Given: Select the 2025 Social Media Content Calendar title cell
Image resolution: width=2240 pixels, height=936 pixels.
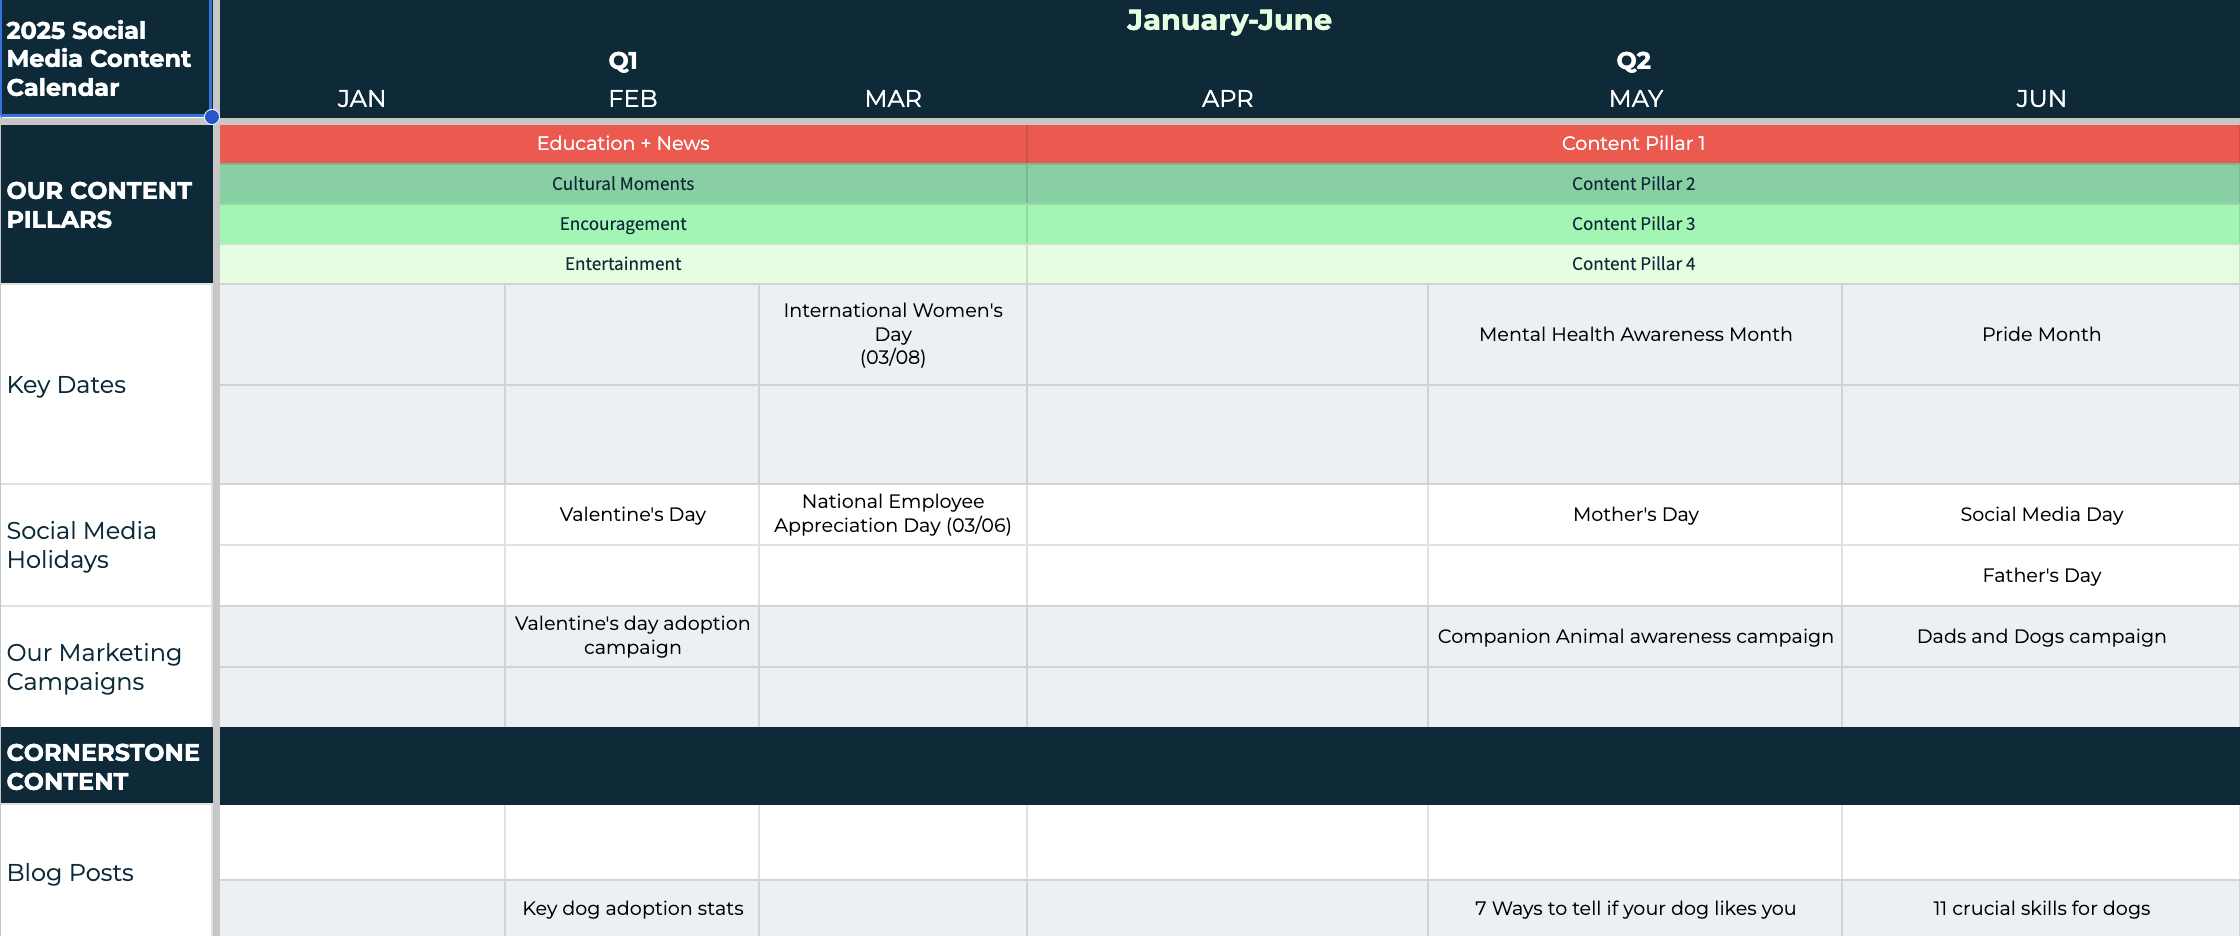Looking at the screenshot, I should click(x=105, y=58).
